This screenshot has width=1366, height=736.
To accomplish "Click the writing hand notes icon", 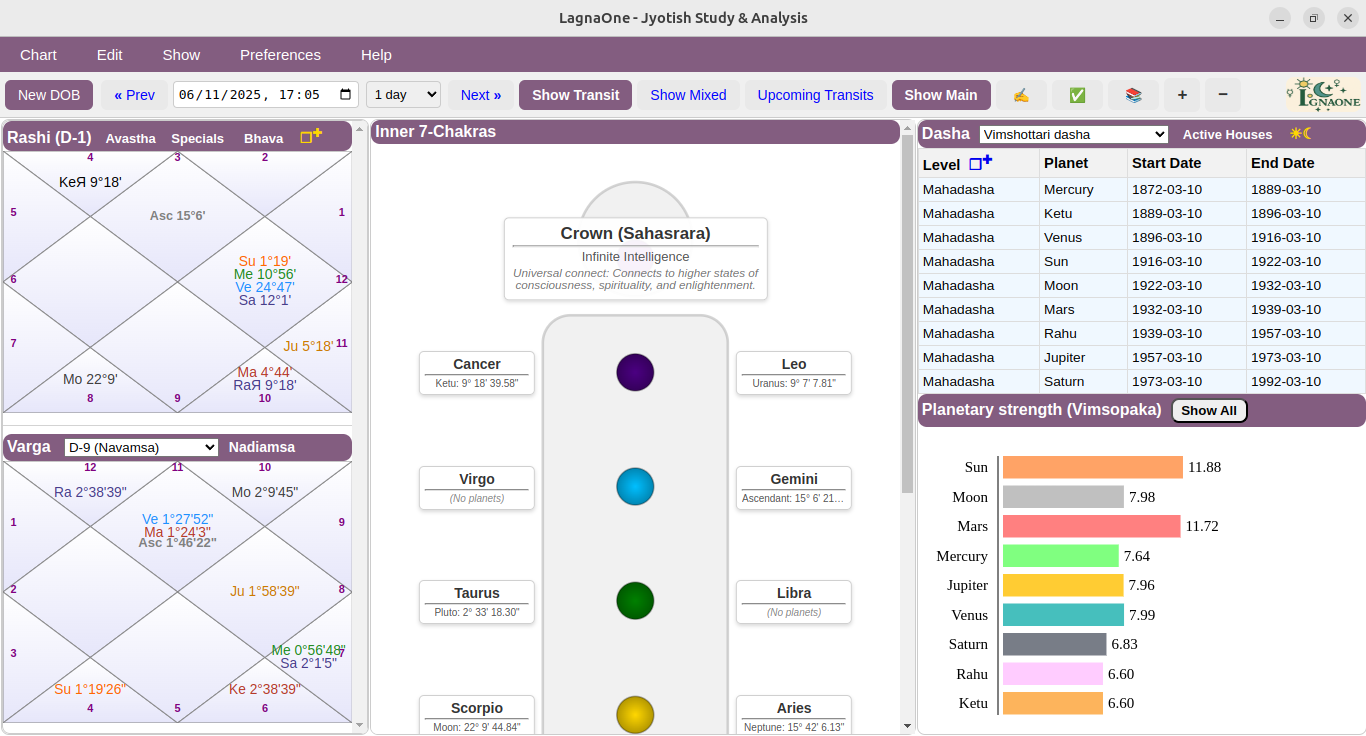I will click(1021, 95).
